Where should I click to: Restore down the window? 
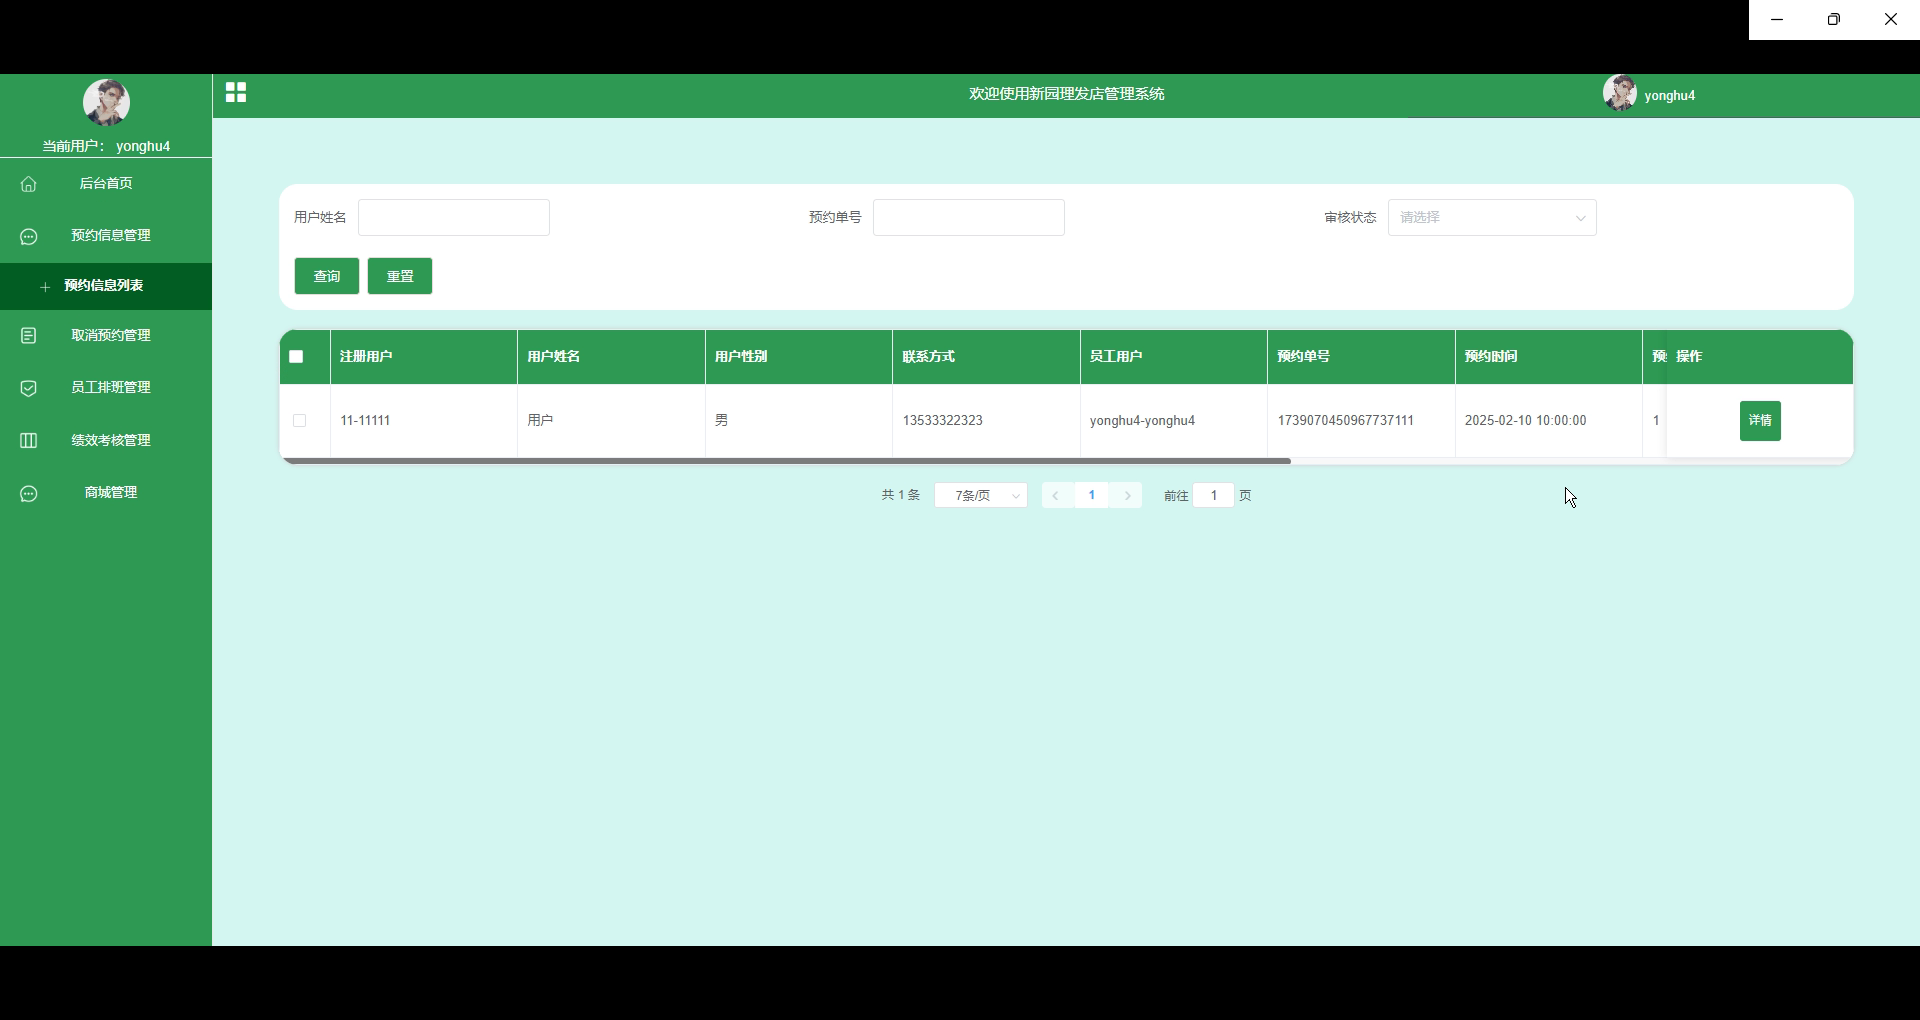1834,20
